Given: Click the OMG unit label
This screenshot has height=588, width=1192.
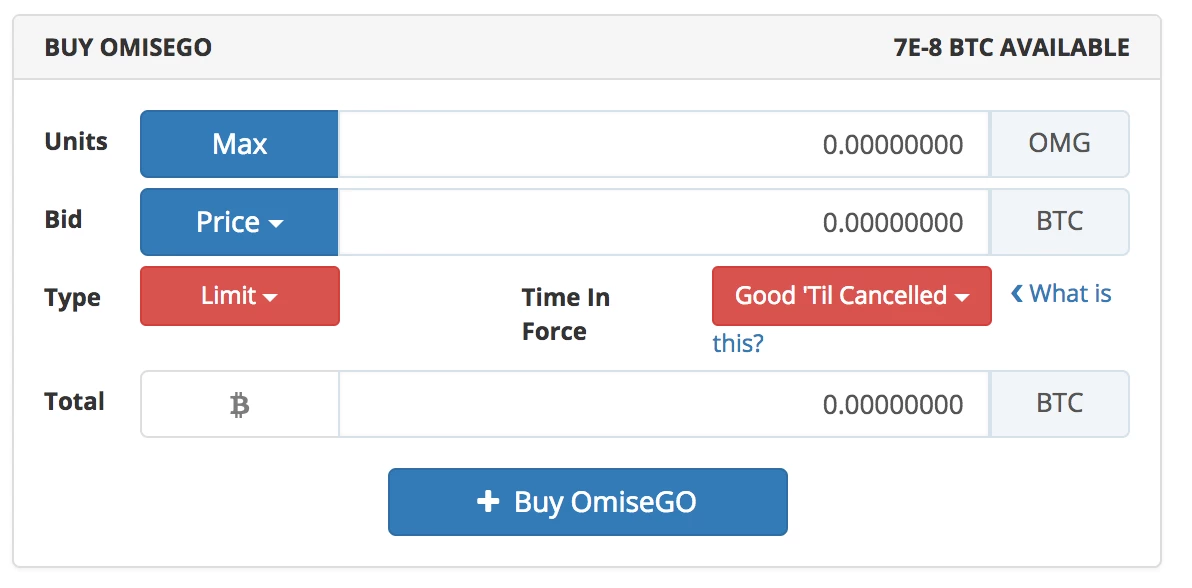Looking at the screenshot, I should [x=1059, y=144].
